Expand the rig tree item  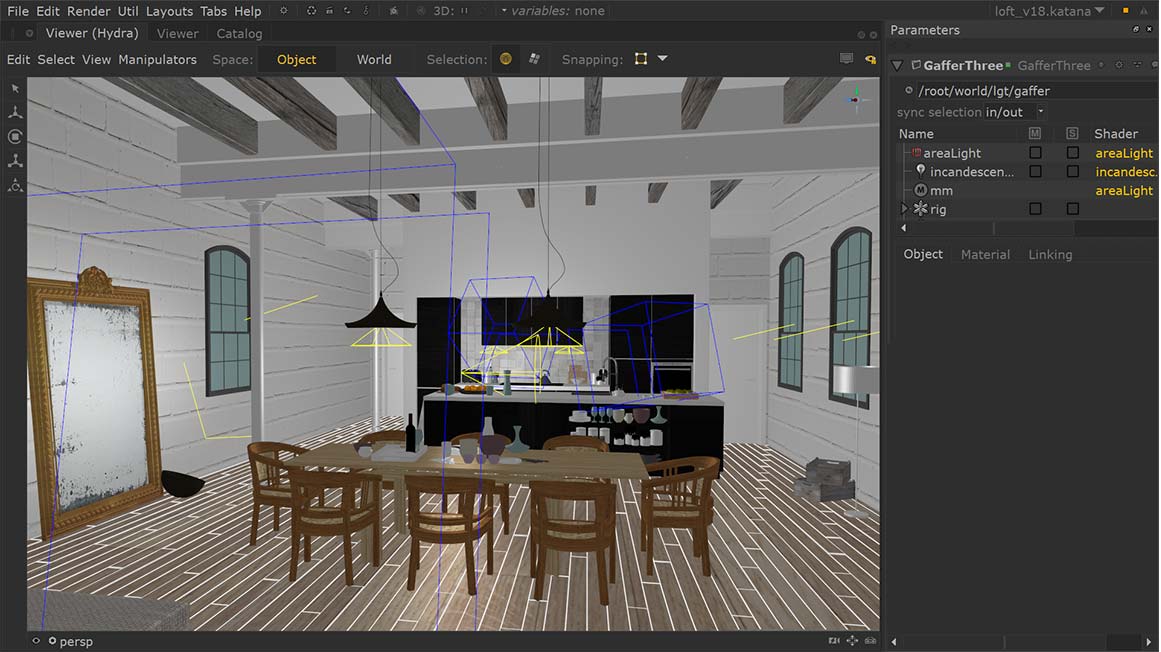(904, 209)
